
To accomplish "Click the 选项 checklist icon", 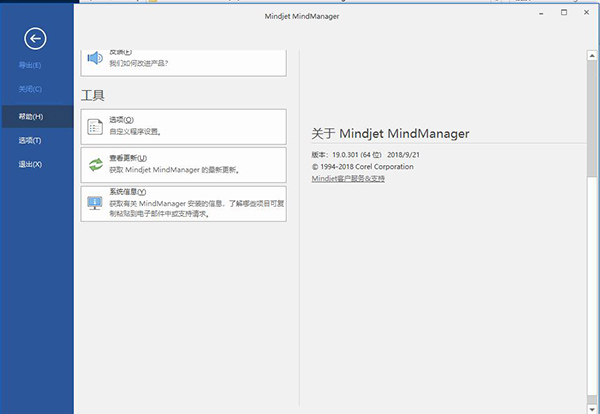I will (x=95, y=126).
